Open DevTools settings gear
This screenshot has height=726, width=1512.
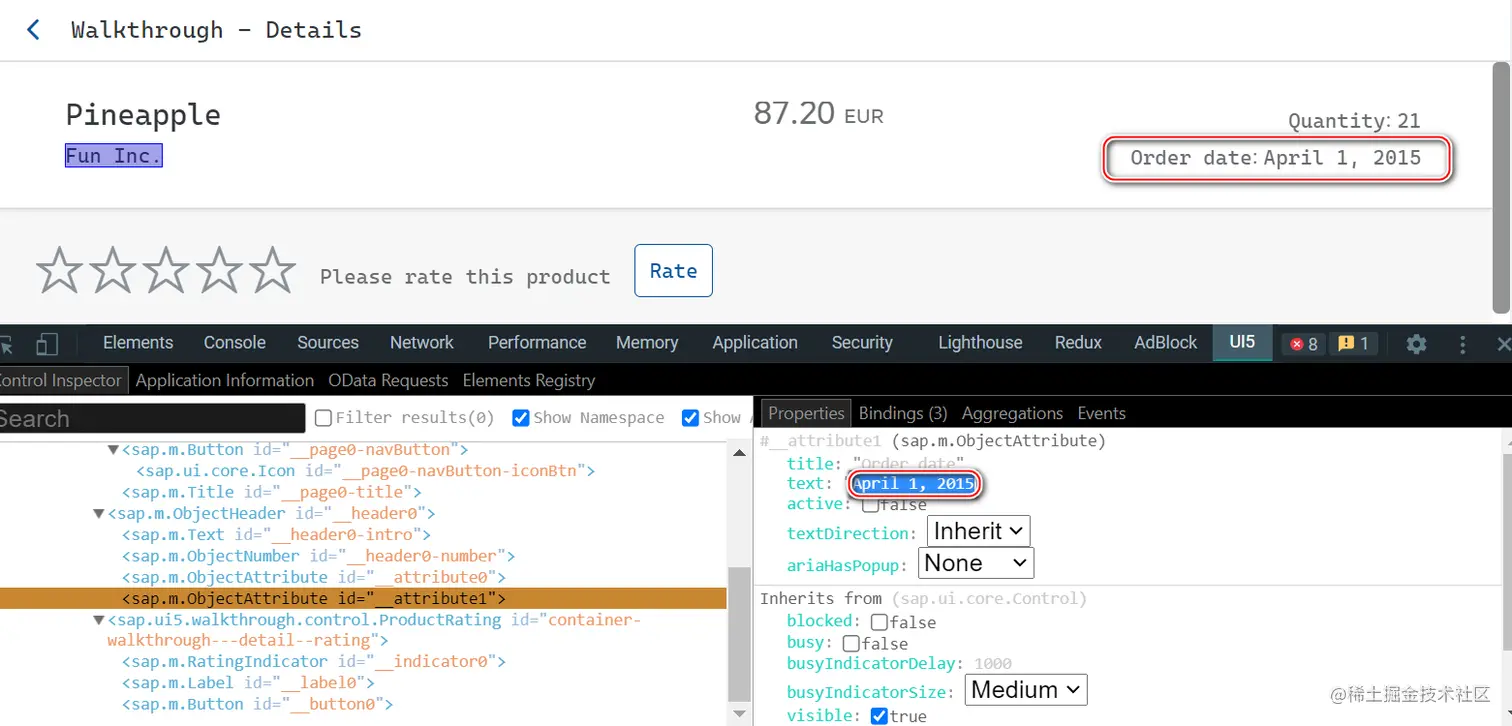coord(1416,343)
